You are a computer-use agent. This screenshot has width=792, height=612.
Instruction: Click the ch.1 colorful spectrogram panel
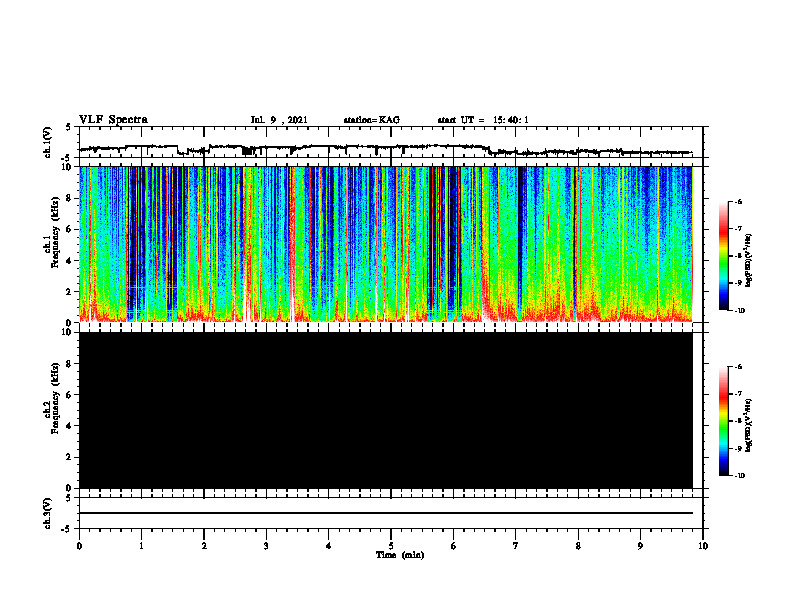click(x=386, y=244)
